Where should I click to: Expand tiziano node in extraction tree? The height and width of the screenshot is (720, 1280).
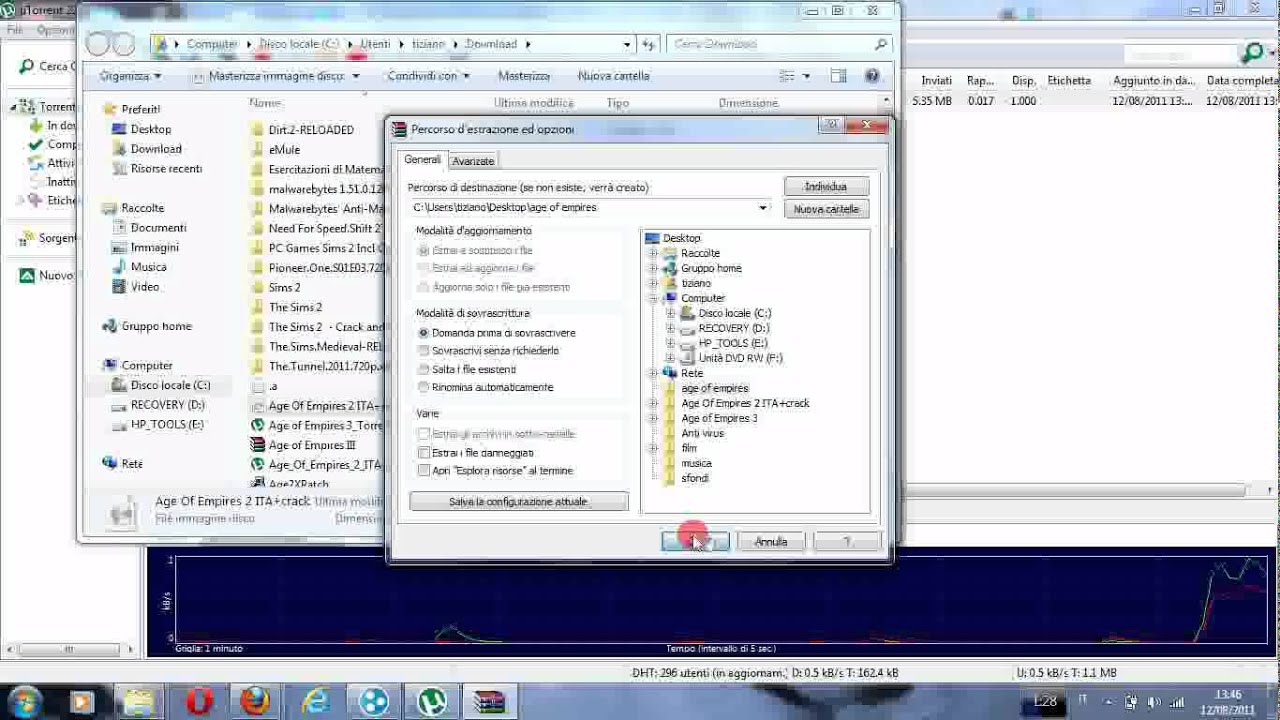tap(654, 283)
